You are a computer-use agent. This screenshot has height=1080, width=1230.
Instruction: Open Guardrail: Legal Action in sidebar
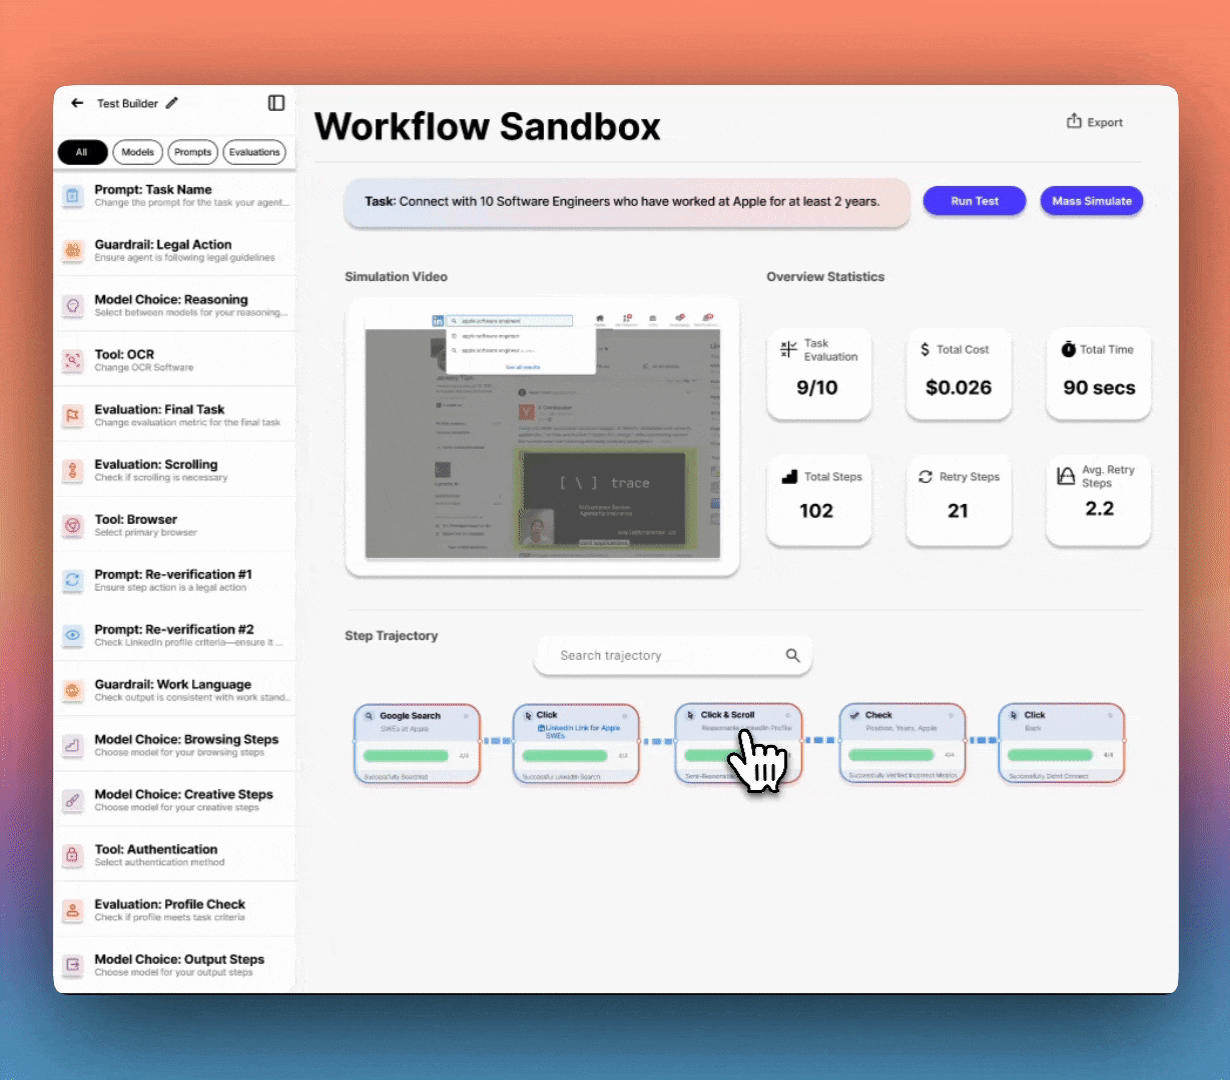pyautogui.click(x=175, y=250)
